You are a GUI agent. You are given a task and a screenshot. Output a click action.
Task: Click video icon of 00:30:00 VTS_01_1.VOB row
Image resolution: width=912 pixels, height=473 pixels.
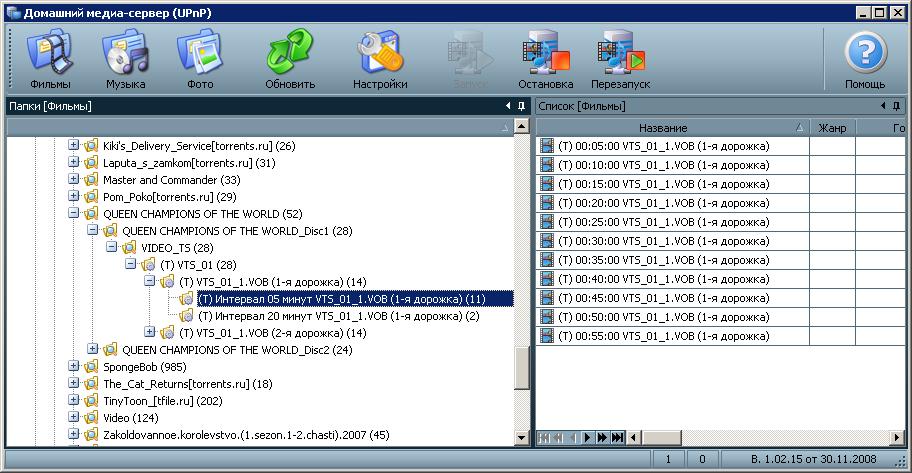pyautogui.click(x=547, y=241)
